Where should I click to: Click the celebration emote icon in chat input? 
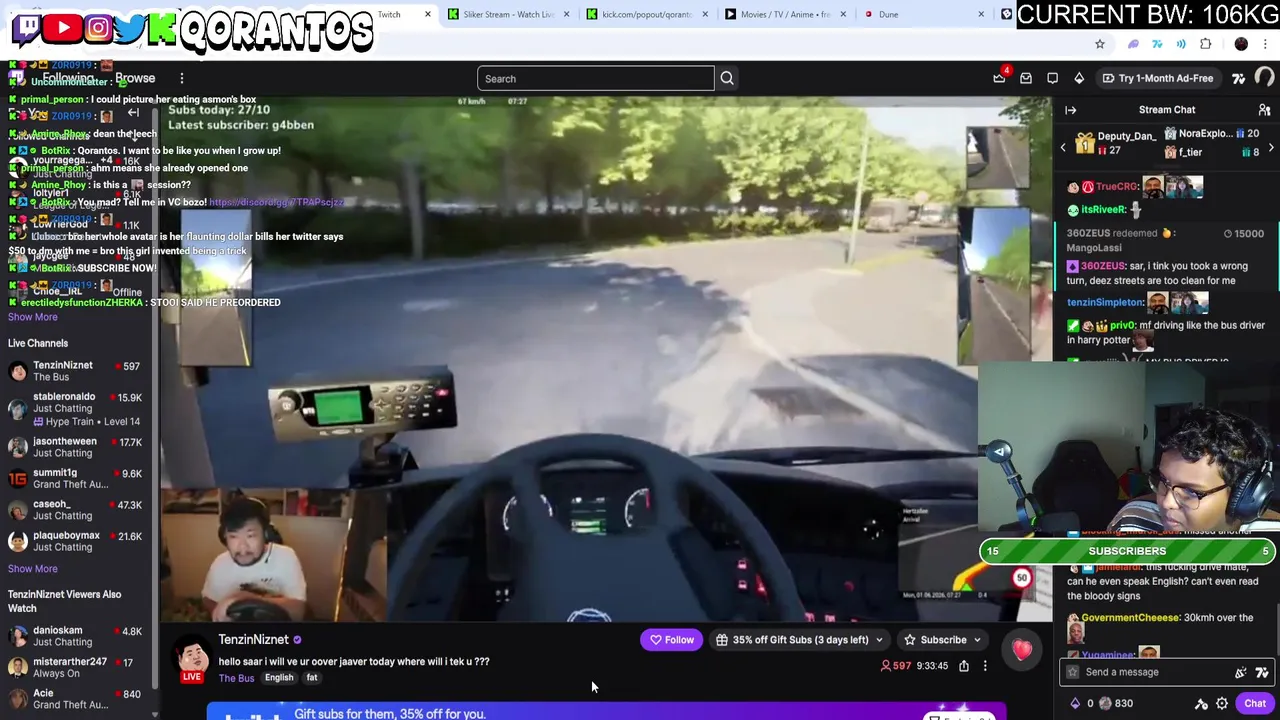pyautogui.click(x=1241, y=672)
